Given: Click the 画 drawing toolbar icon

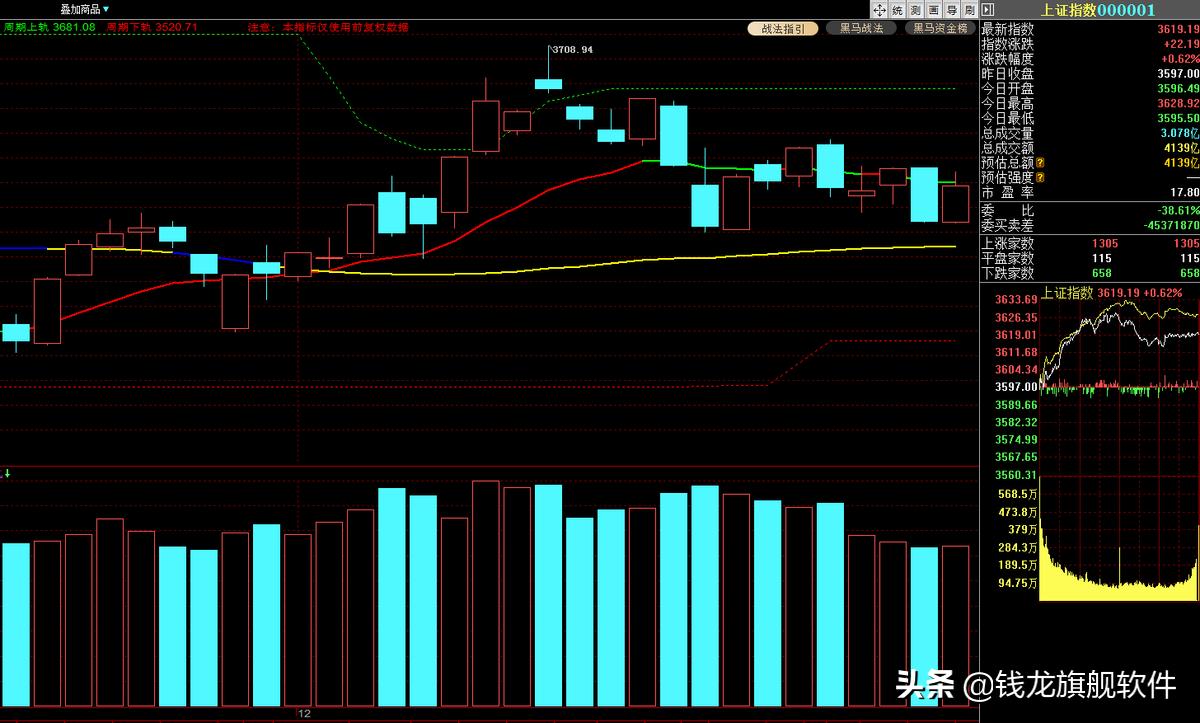Looking at the screenshot, I should (x=931, y=9).
